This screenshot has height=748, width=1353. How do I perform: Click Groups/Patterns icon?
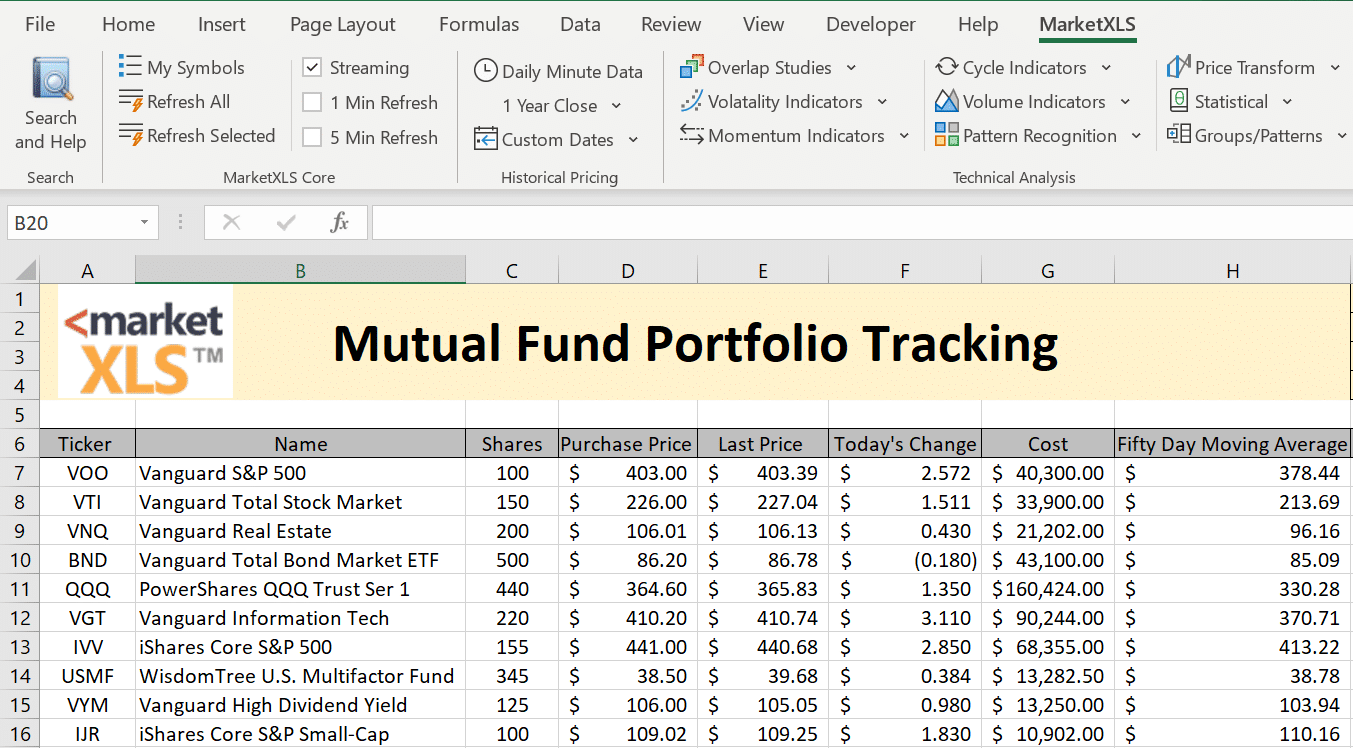[1179, 134]
